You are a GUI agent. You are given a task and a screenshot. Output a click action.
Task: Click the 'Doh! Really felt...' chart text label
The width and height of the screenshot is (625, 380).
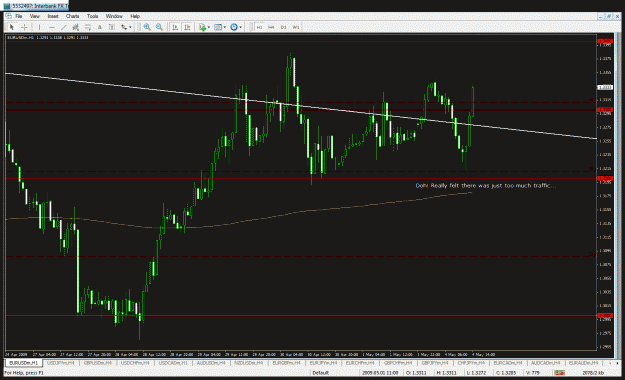(485, 185)
